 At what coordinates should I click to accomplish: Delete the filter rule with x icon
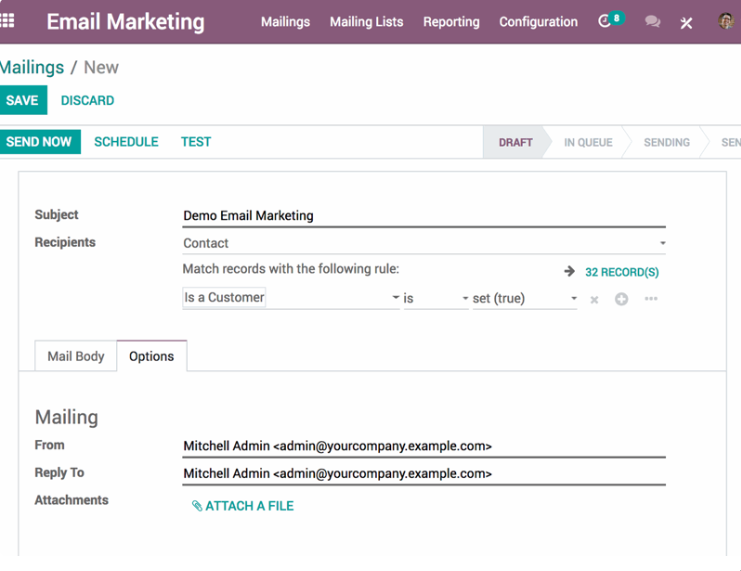tap(594, 299)
